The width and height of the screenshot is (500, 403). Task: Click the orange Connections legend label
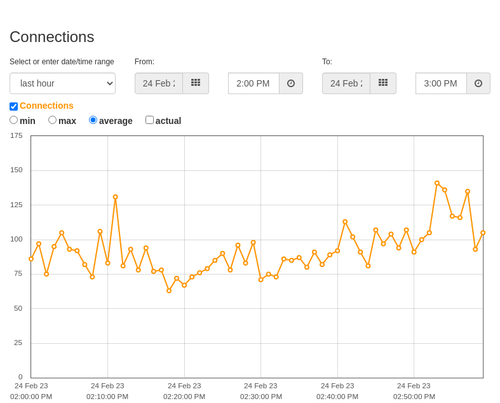coord(46,106)
